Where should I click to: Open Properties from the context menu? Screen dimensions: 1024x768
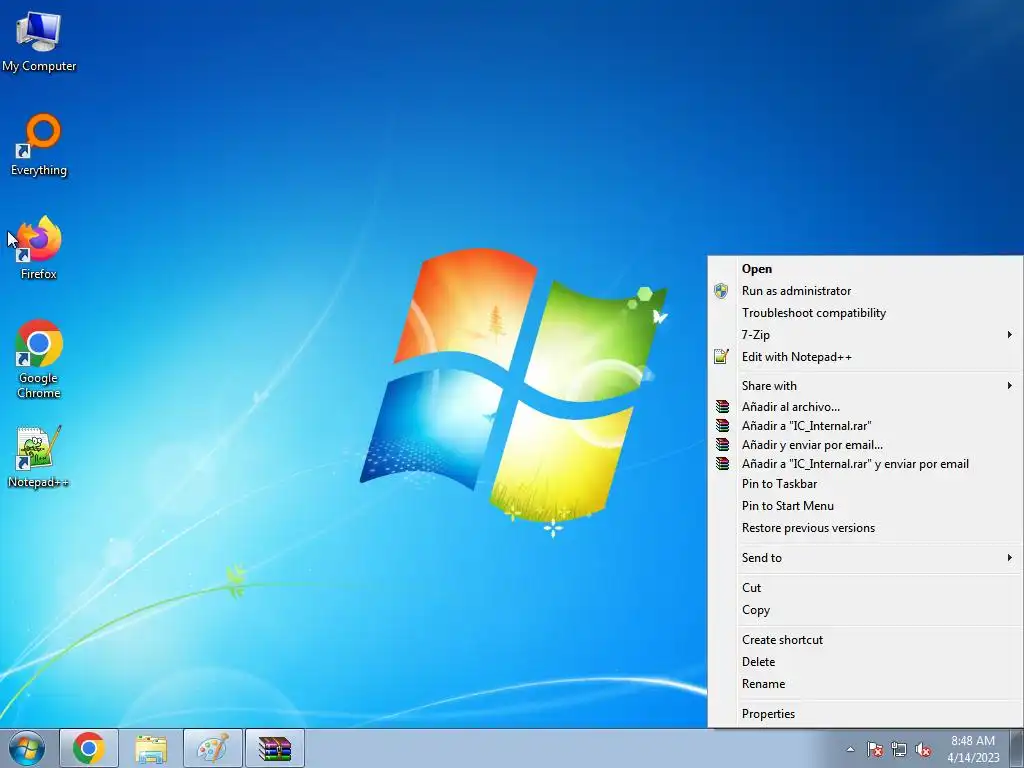tap(865, 714)
